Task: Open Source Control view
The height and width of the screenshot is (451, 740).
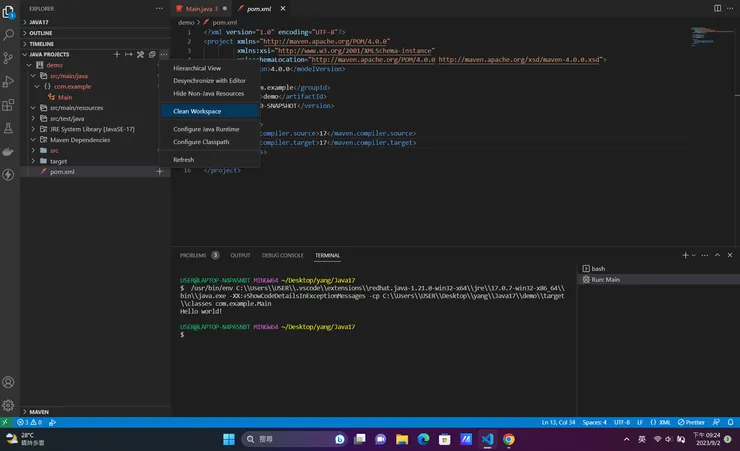Action: (x=9, y=57)
